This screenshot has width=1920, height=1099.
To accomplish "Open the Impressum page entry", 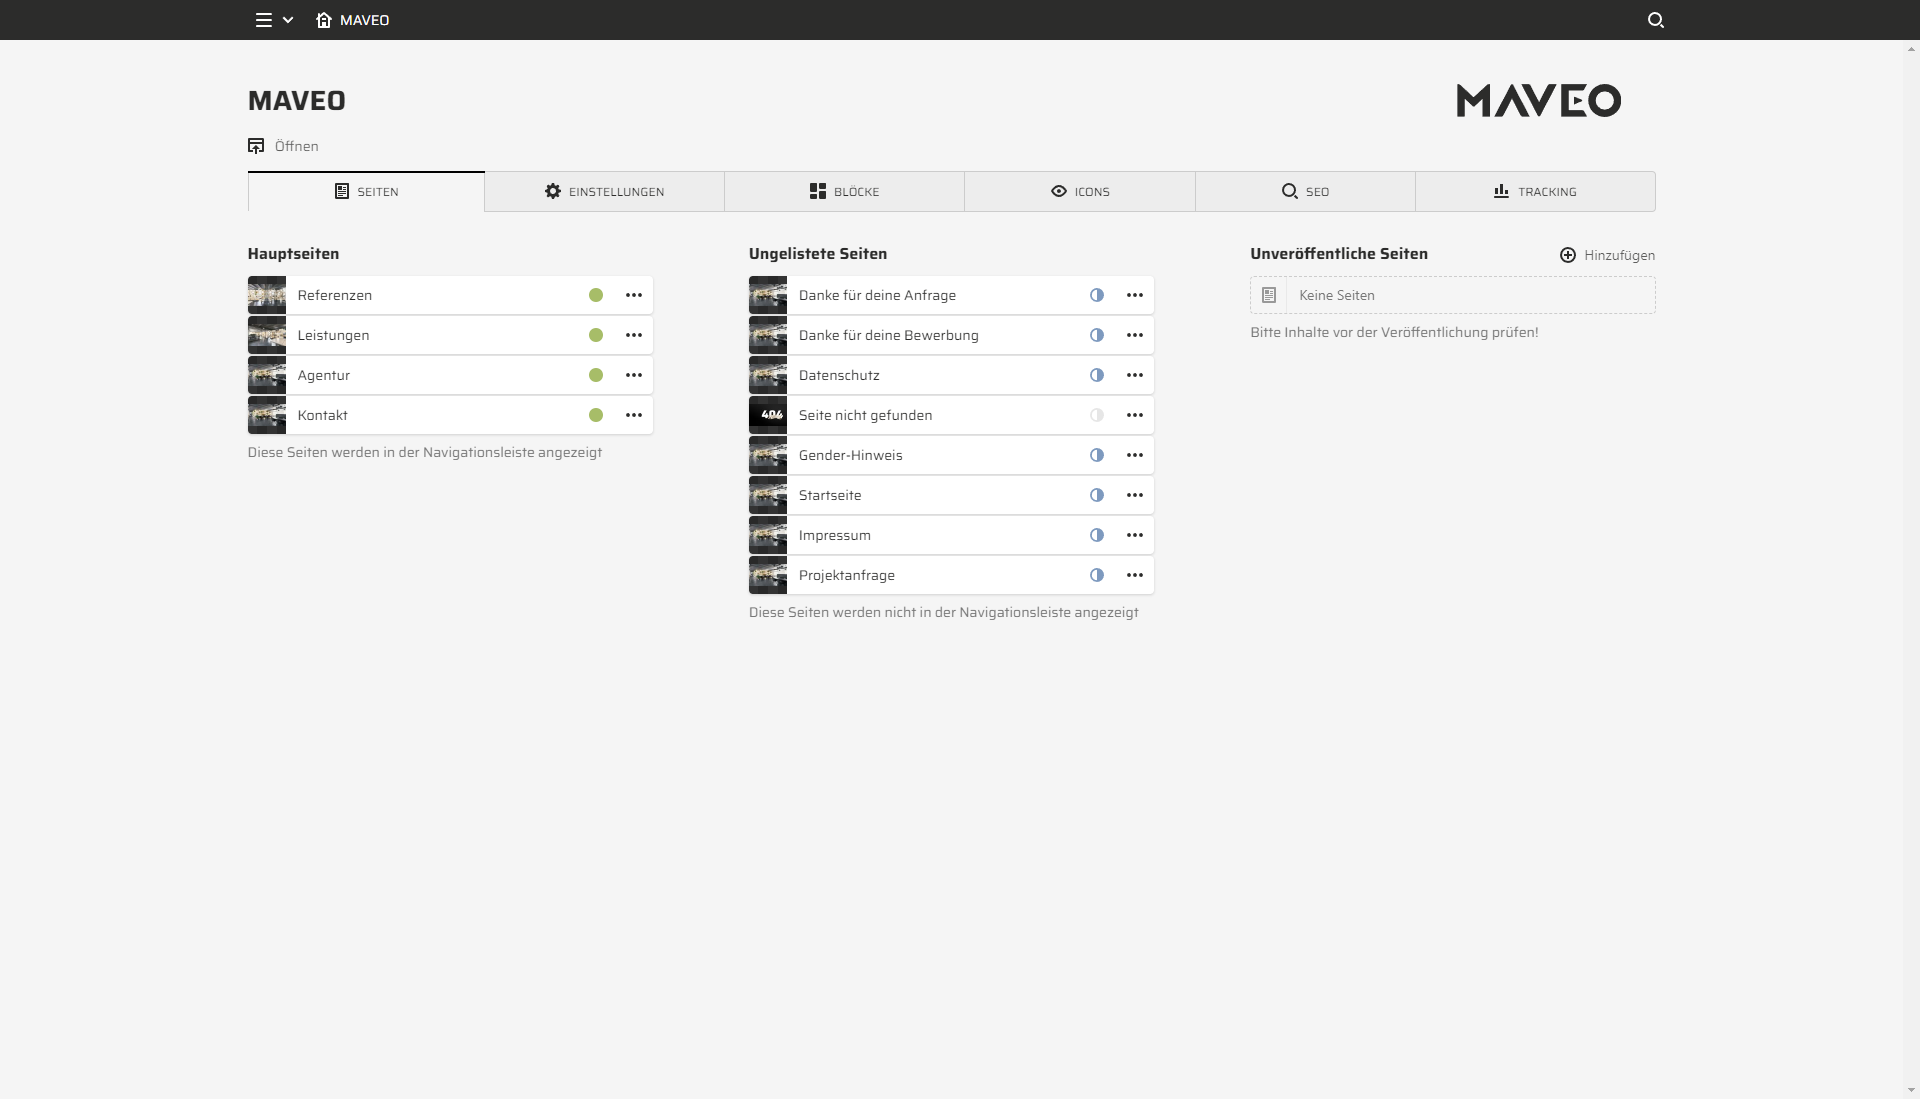I will (951, 535).
